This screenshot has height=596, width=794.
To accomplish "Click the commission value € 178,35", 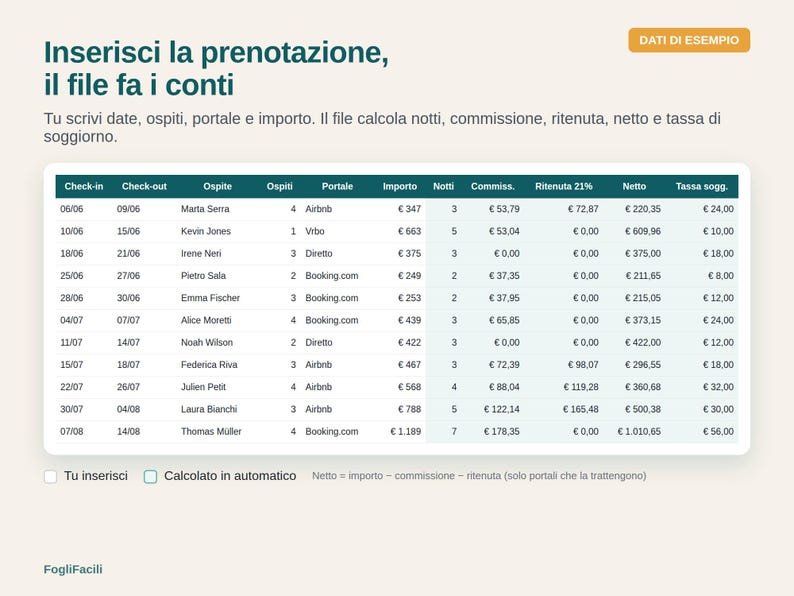I will coord(501,431).
